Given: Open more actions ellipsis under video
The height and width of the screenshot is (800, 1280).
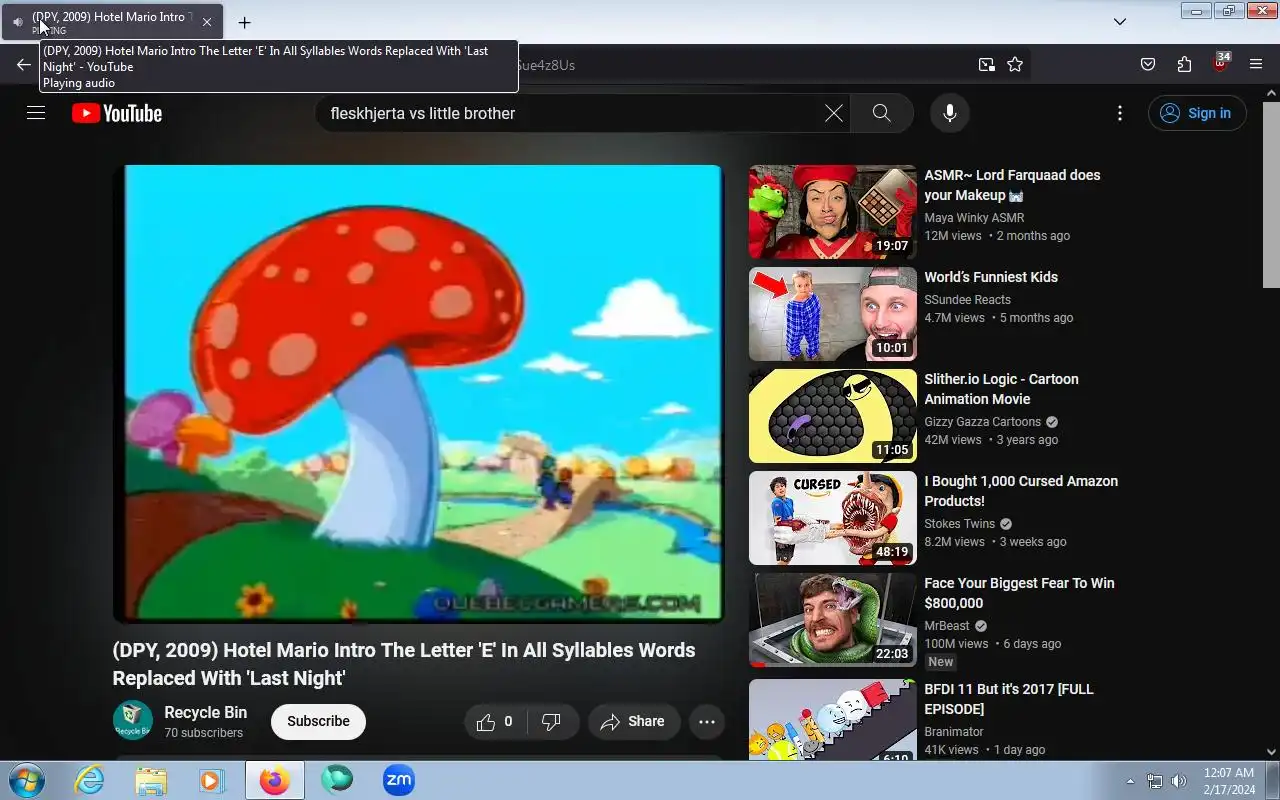Looking at the screenshot, I should [x=706, y=722].
